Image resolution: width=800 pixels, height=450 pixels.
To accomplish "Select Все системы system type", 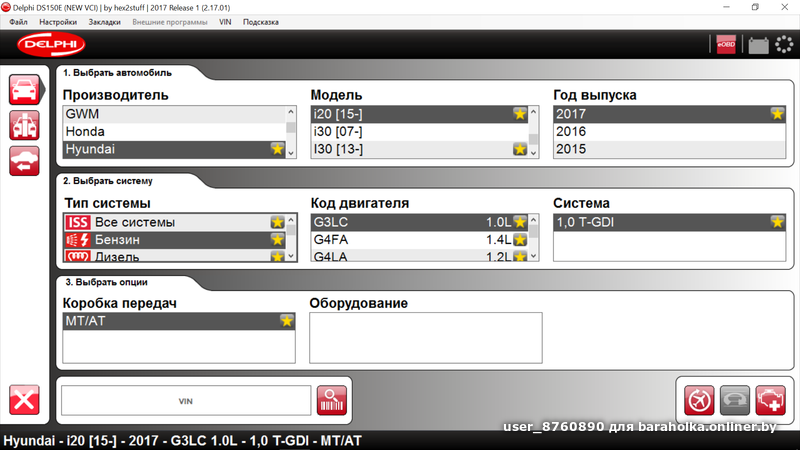I will click(x=174, y=222).
